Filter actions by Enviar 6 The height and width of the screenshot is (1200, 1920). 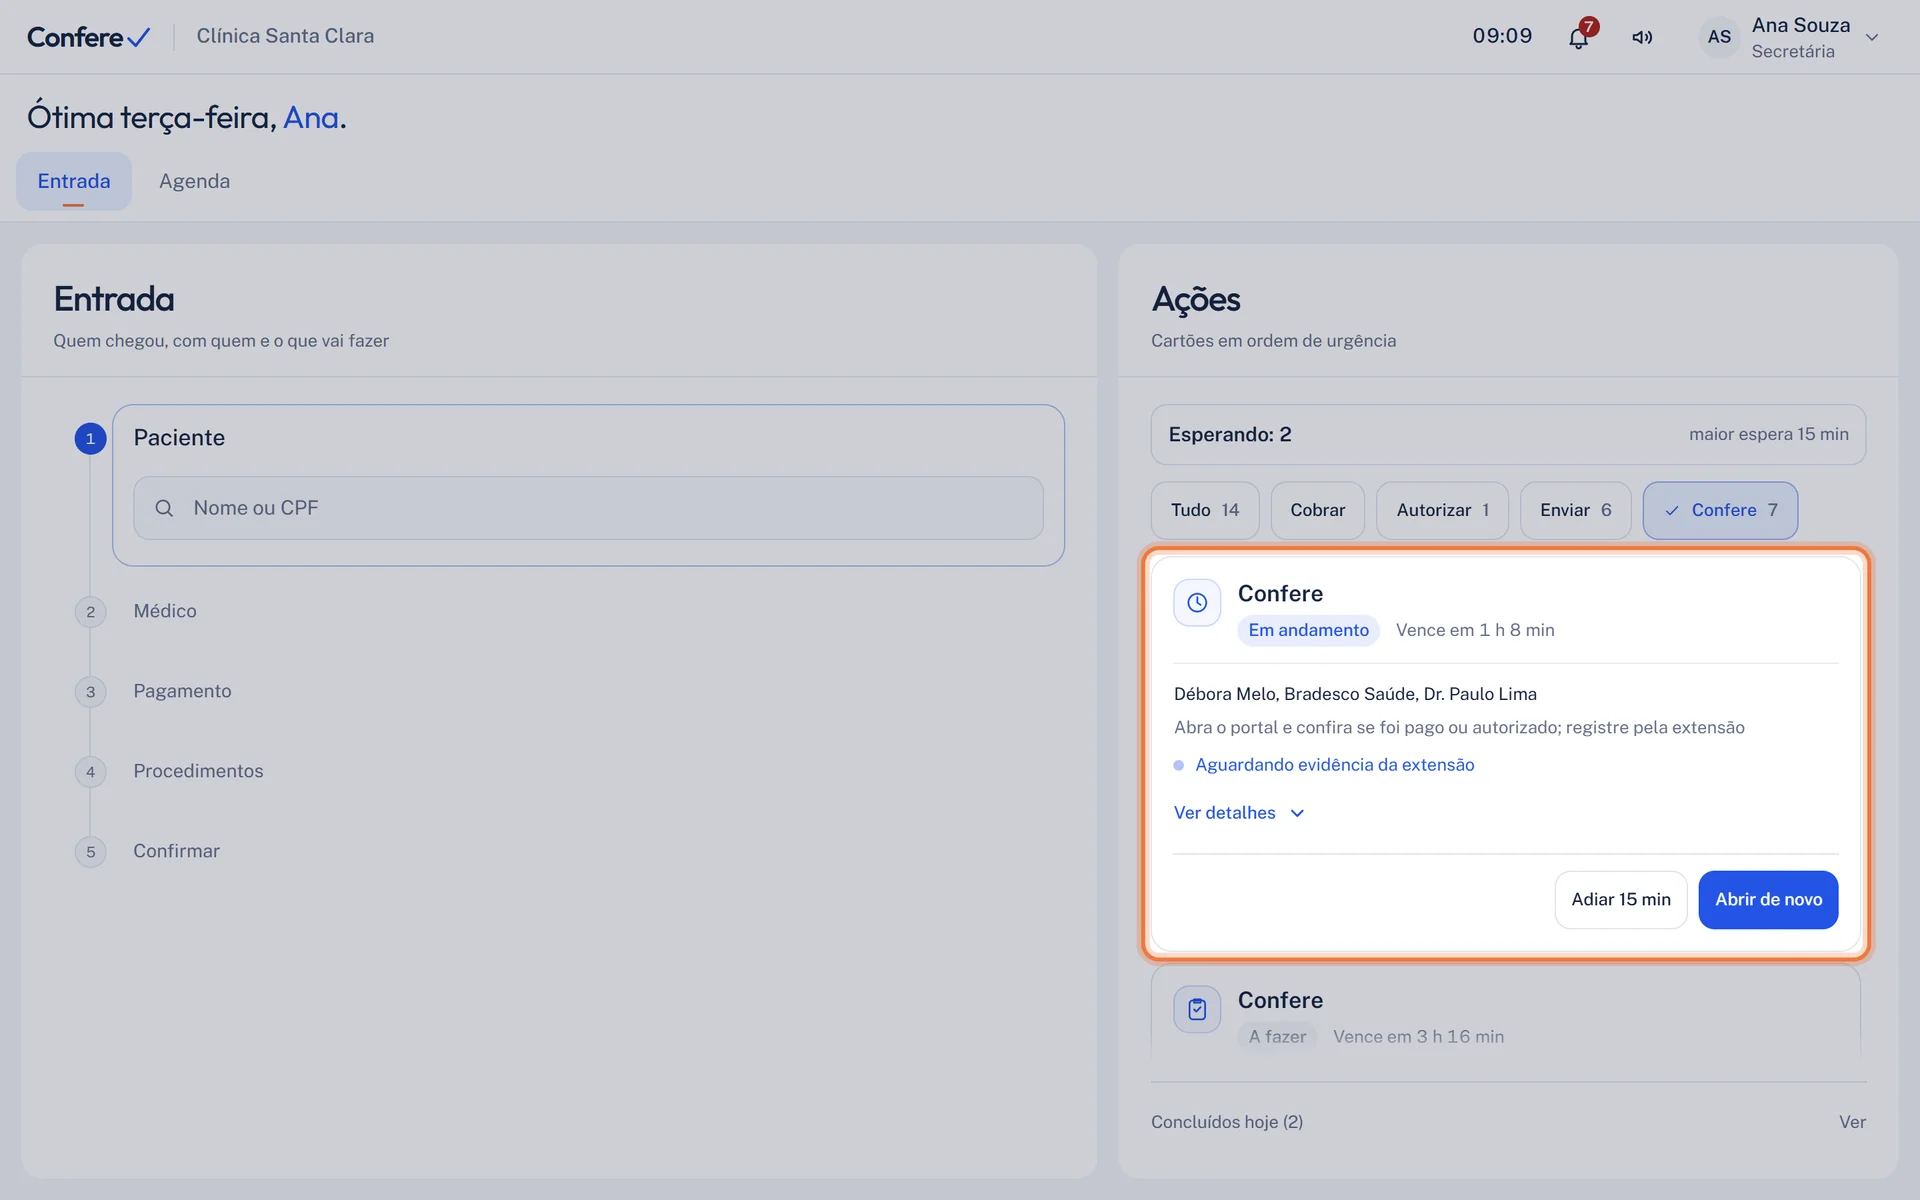[1575, 510]
